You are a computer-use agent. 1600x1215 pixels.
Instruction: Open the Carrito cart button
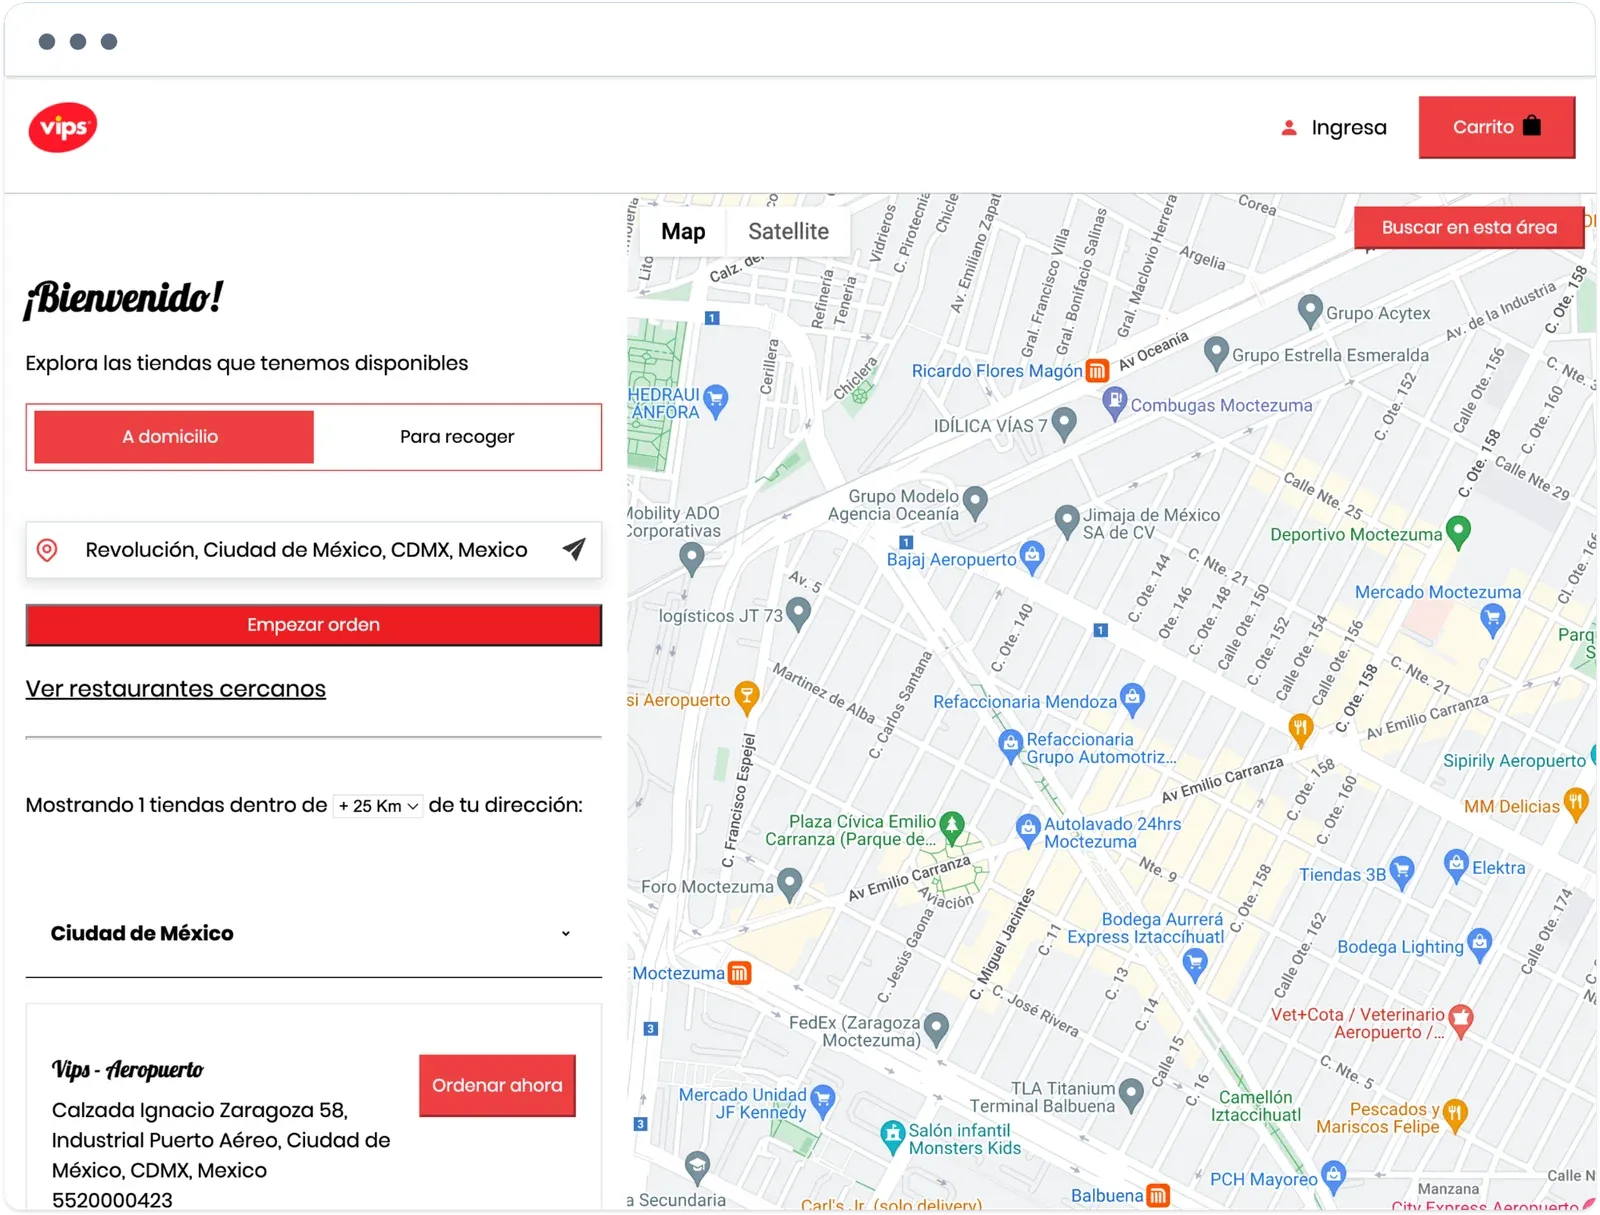pos(1497,127)
